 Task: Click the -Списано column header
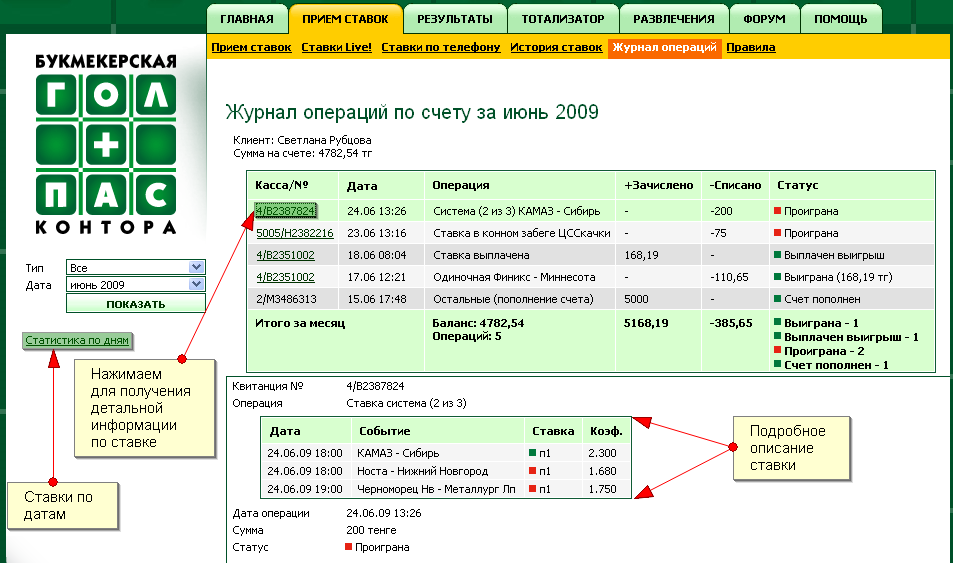pos(735,185)
